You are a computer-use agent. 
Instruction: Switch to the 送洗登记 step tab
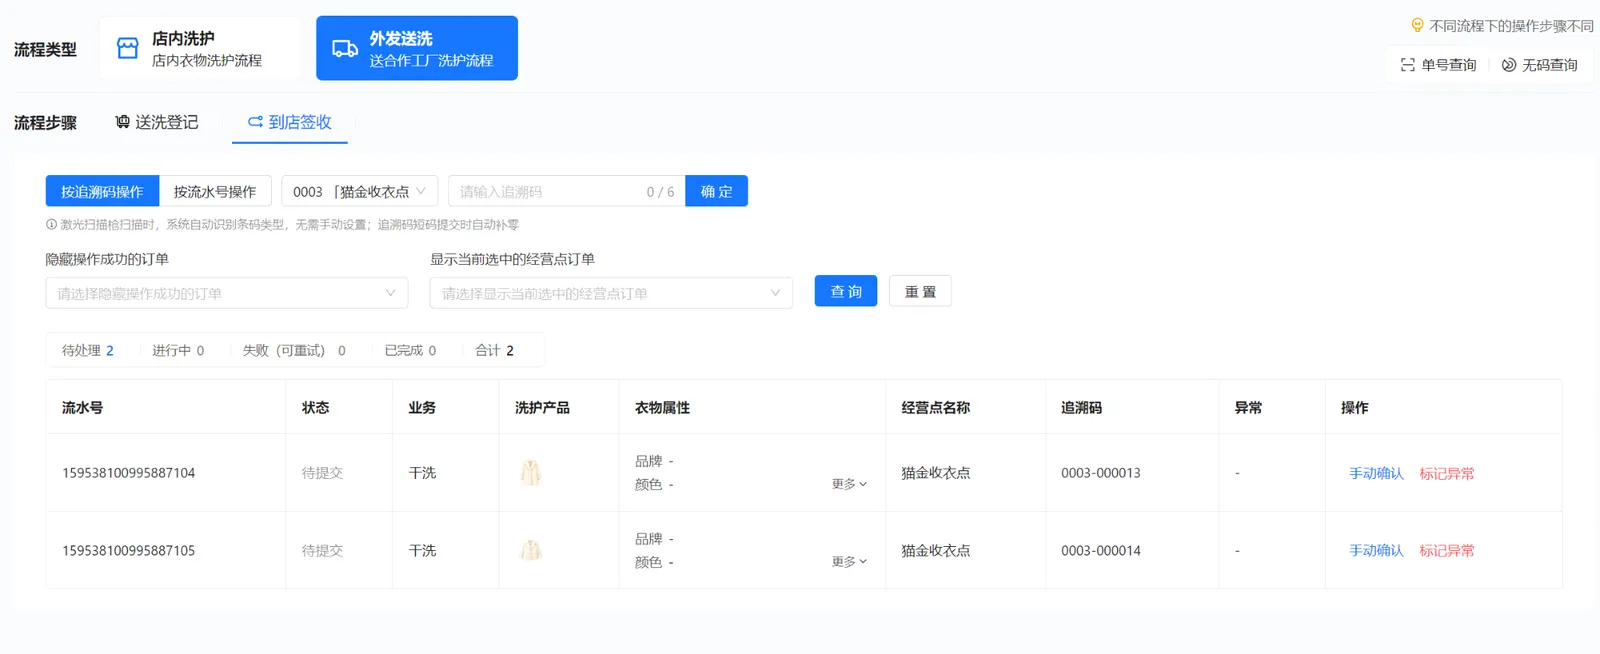pyautogui.click(x=157, y=122)
